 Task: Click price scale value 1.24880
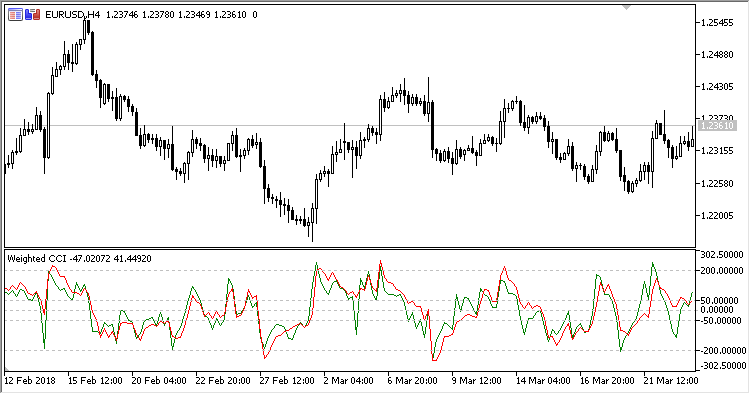tap(717, 55)
